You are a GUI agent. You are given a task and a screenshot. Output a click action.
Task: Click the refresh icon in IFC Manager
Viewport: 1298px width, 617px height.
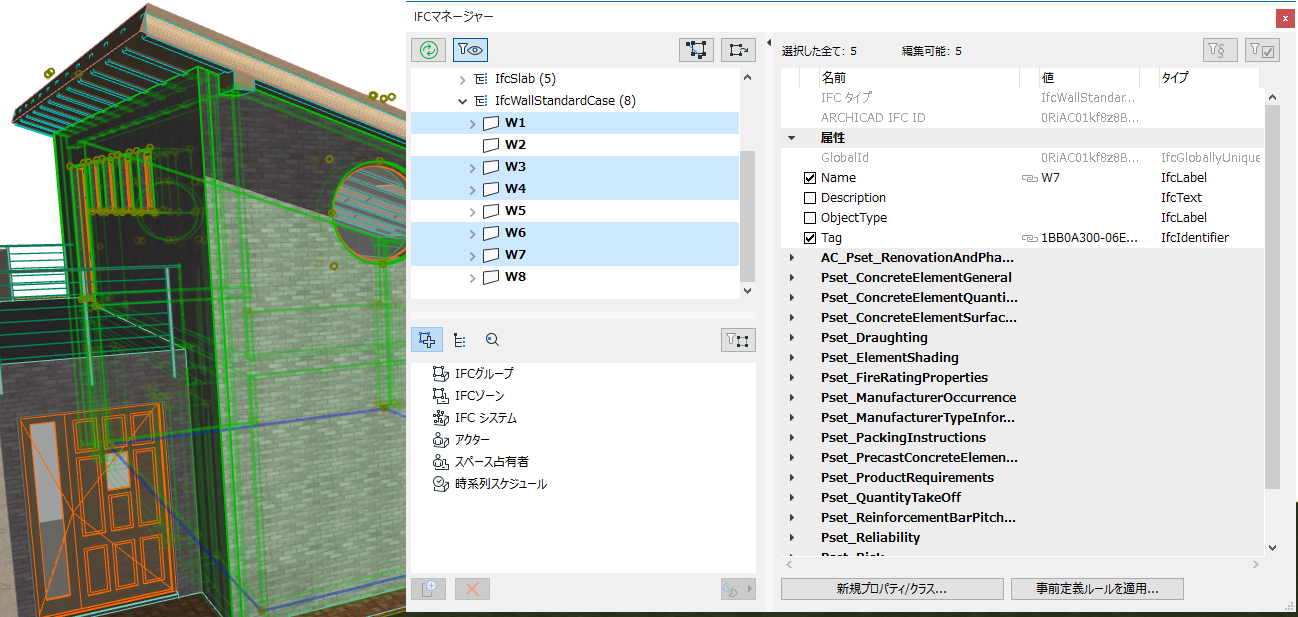(x=428, y=48)
